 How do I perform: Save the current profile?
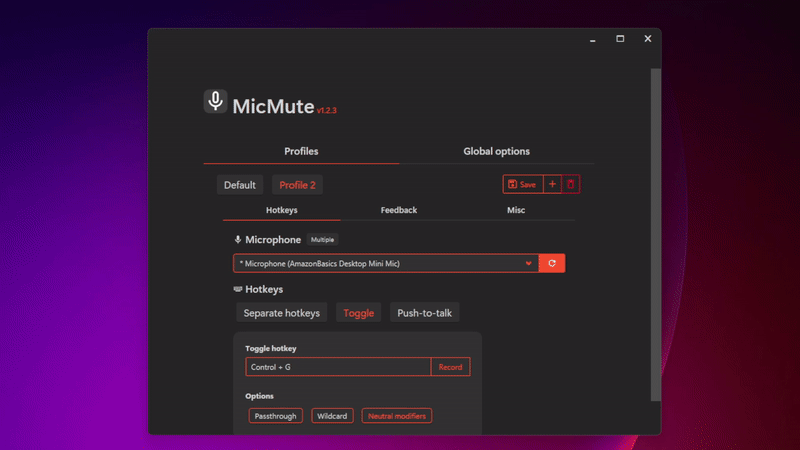522,184
